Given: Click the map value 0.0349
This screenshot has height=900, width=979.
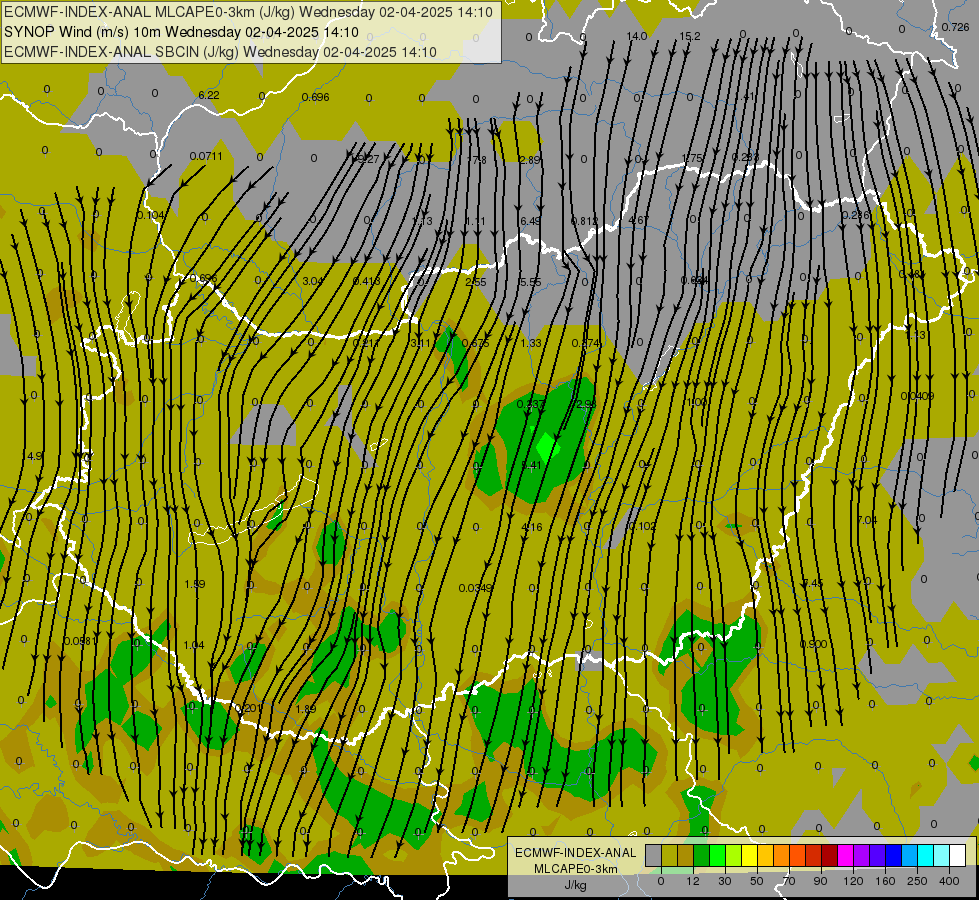Looking at the screenshot, I should (x=476, y=588).
